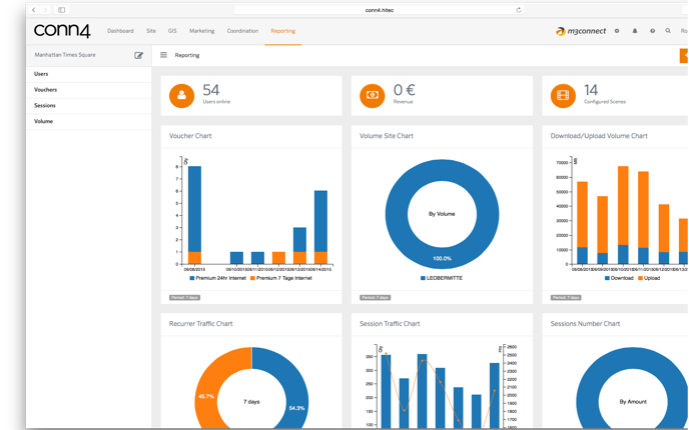689x430 pixels.
Task: Click the Users online orange circle icon
Action: (x=181, y=96)
